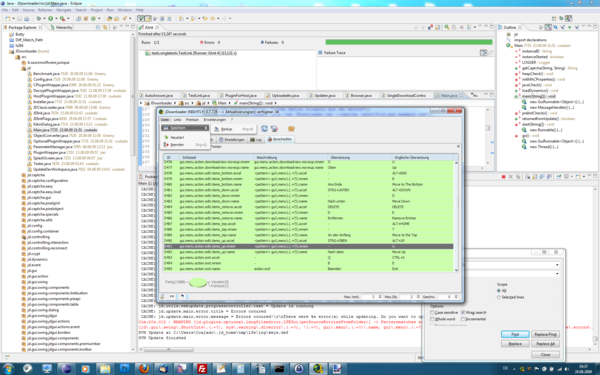Open the Main.java tab in editor

tap(448, 95)
